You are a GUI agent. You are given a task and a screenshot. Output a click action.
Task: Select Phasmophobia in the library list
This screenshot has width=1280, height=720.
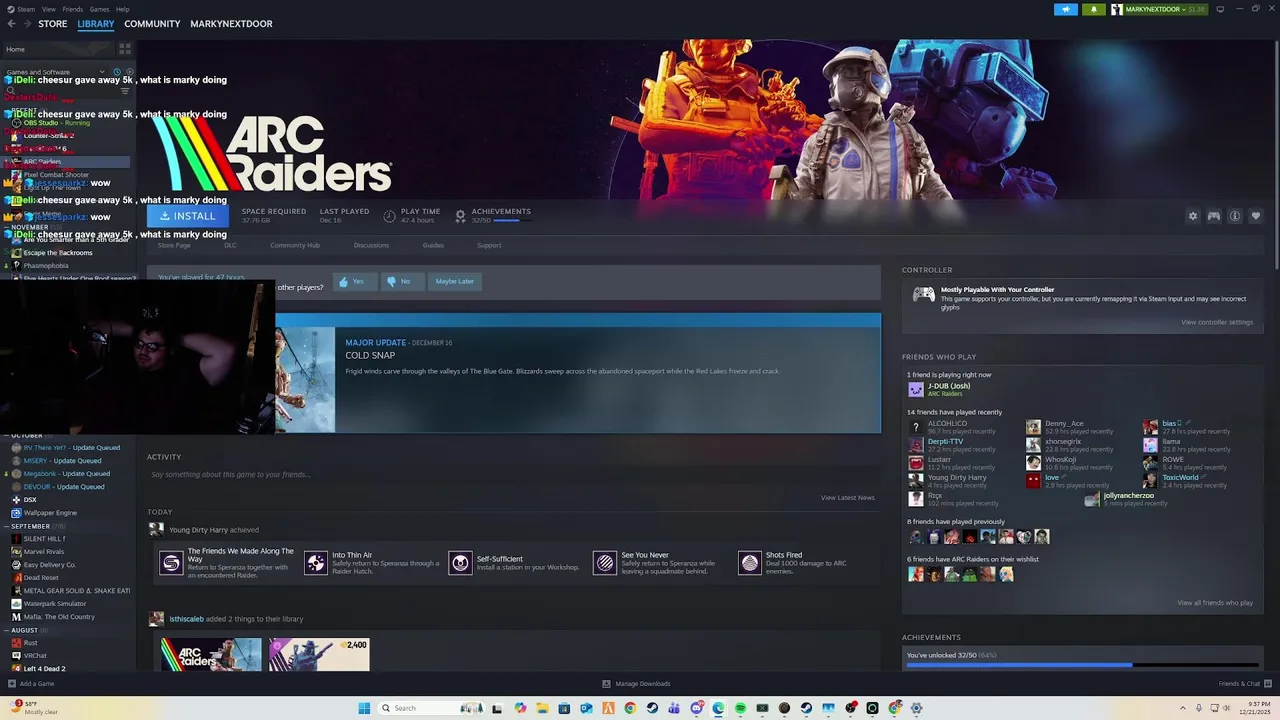coord(45,266)
